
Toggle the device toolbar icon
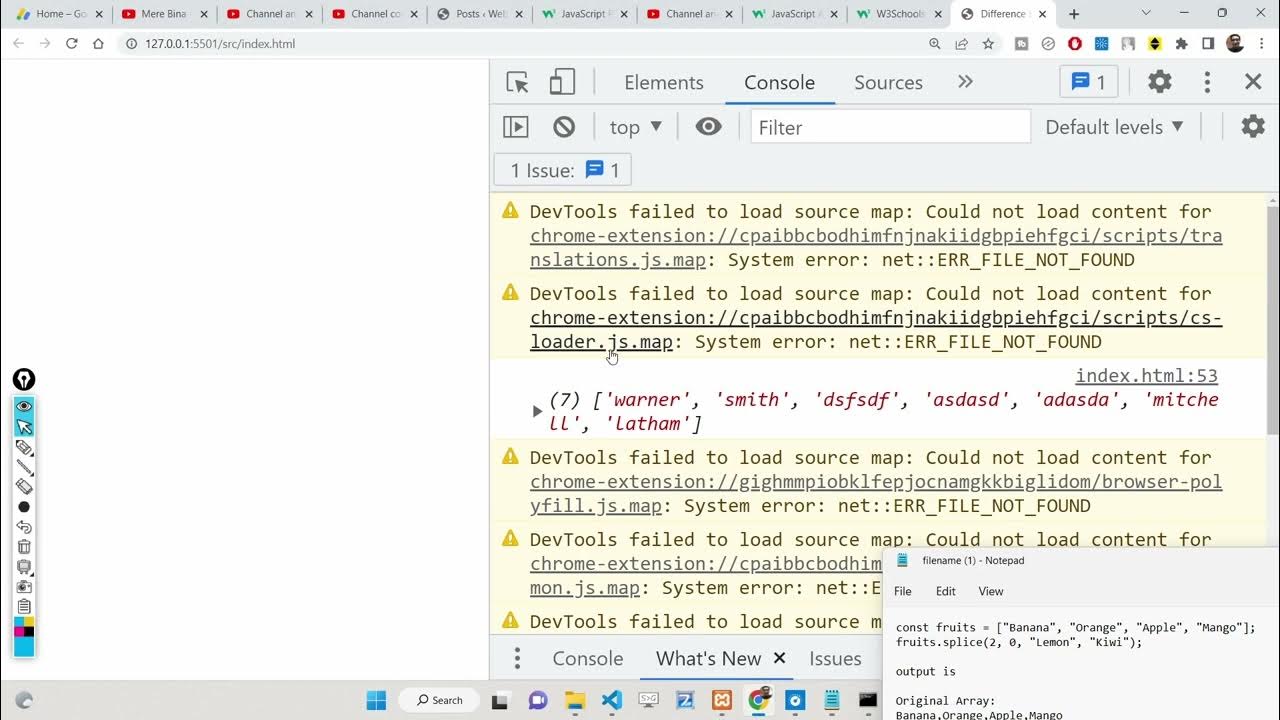(562, 83)
